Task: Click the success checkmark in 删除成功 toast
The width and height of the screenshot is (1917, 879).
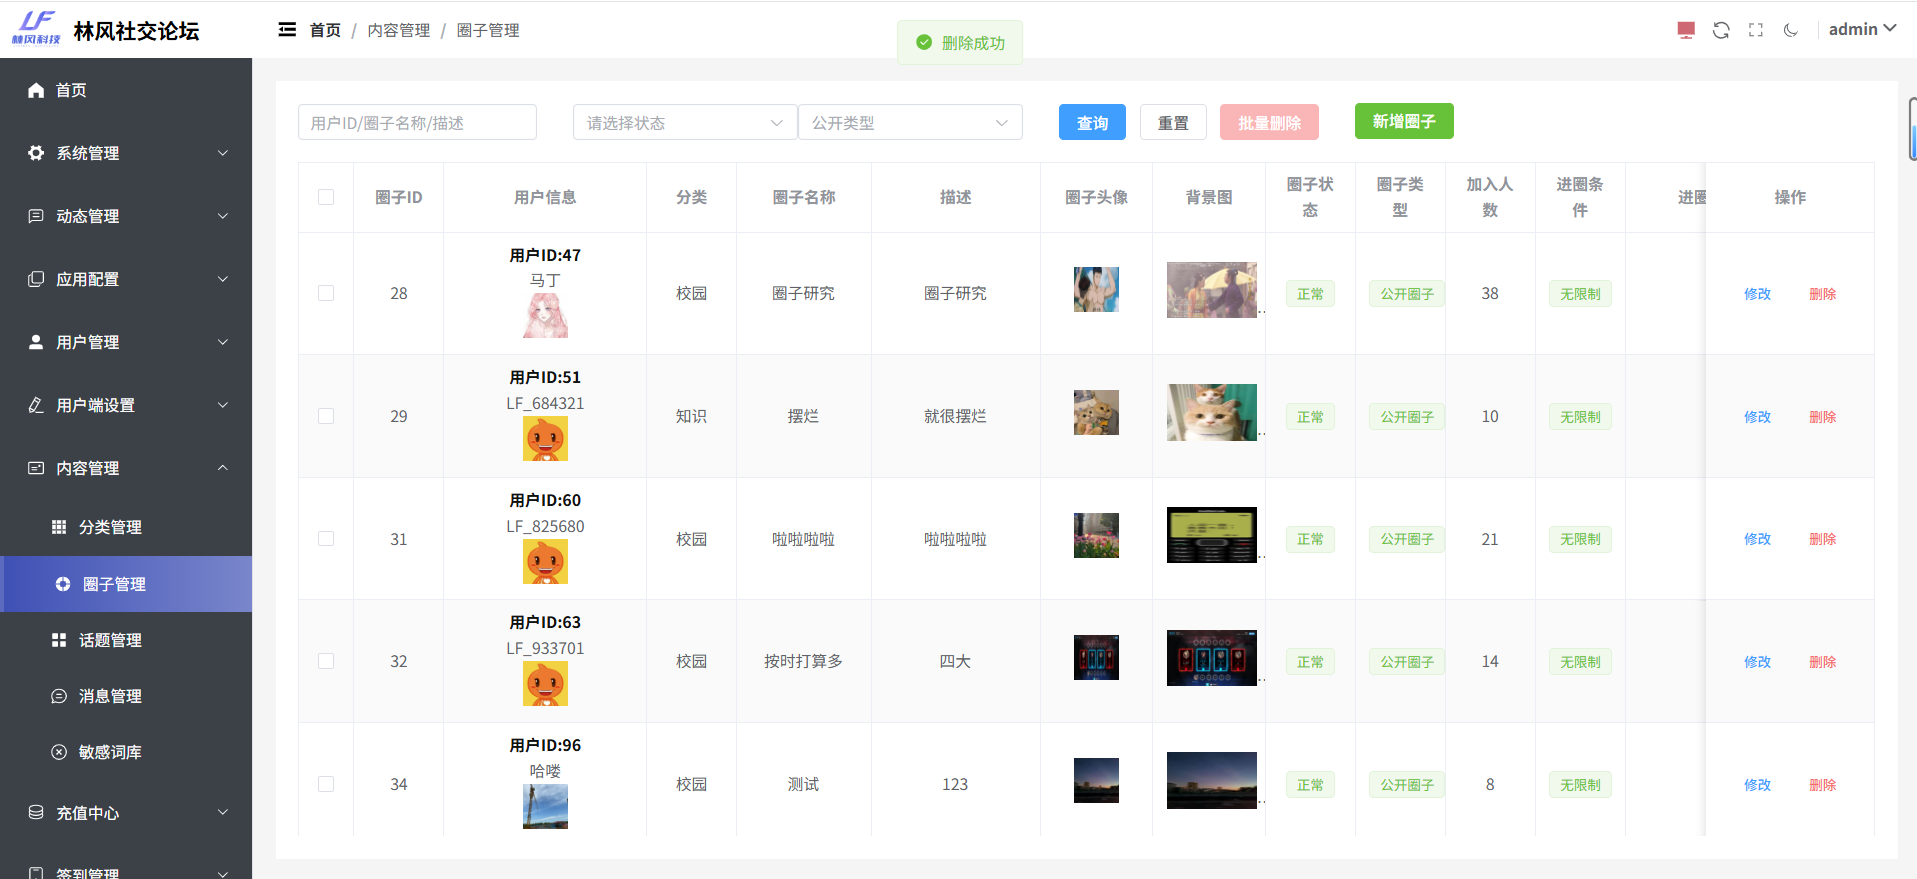Action: tap(924, 43)
